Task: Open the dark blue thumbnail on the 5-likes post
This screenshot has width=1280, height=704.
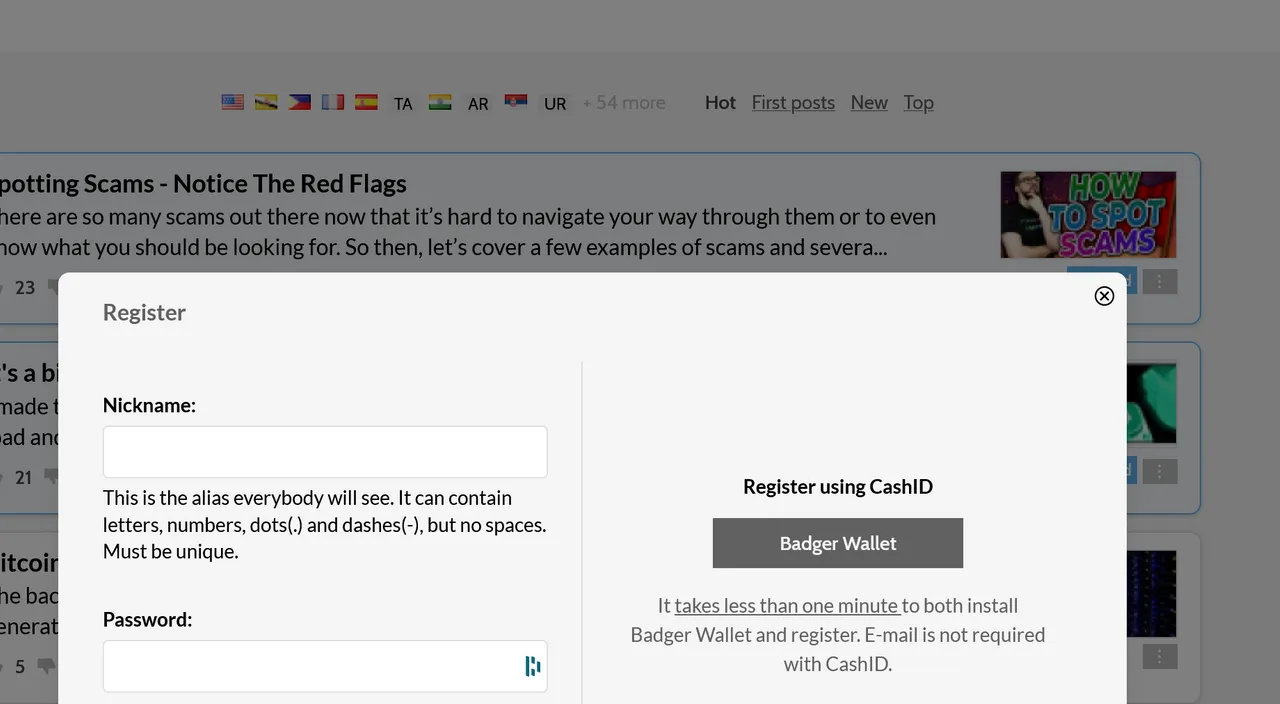Action: (1151, 593)
